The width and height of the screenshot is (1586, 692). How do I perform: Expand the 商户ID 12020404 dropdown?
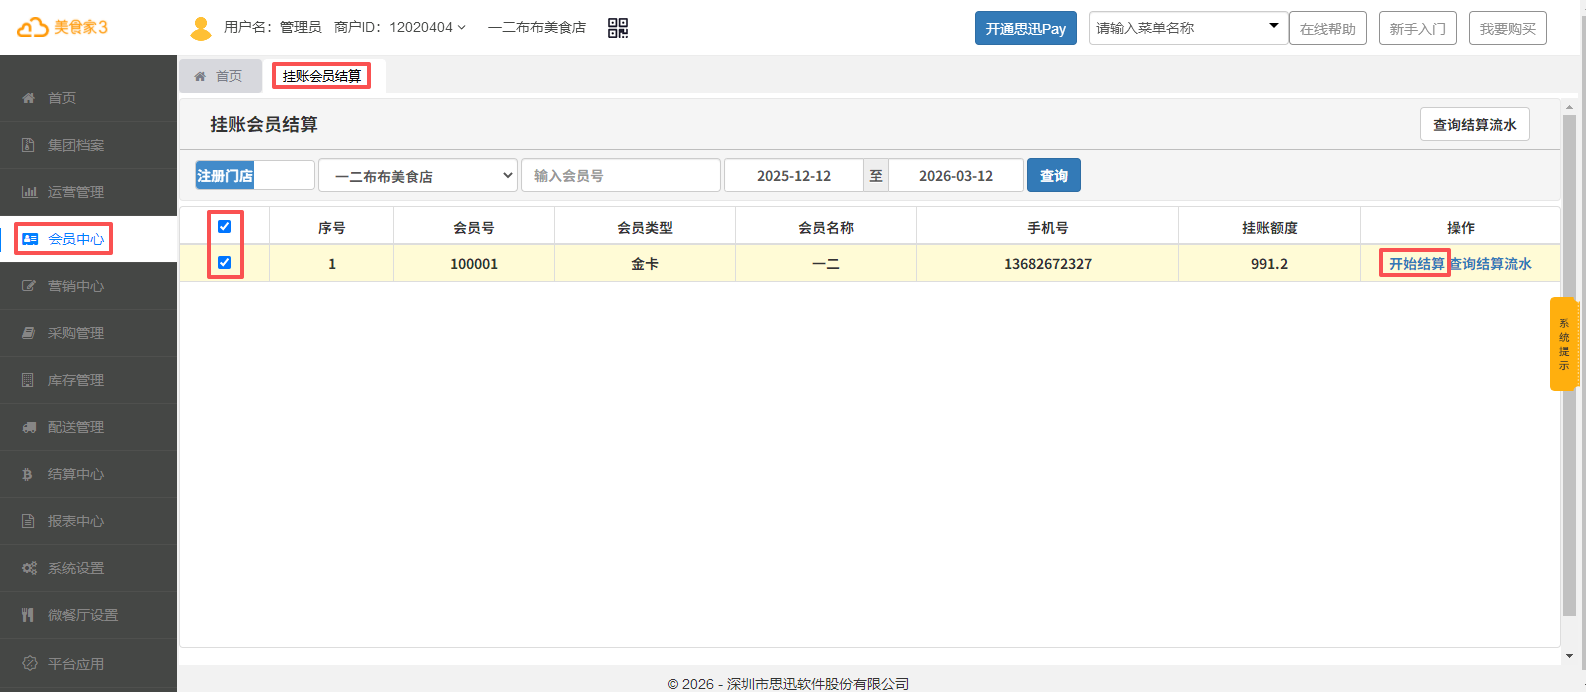point(400,27)
